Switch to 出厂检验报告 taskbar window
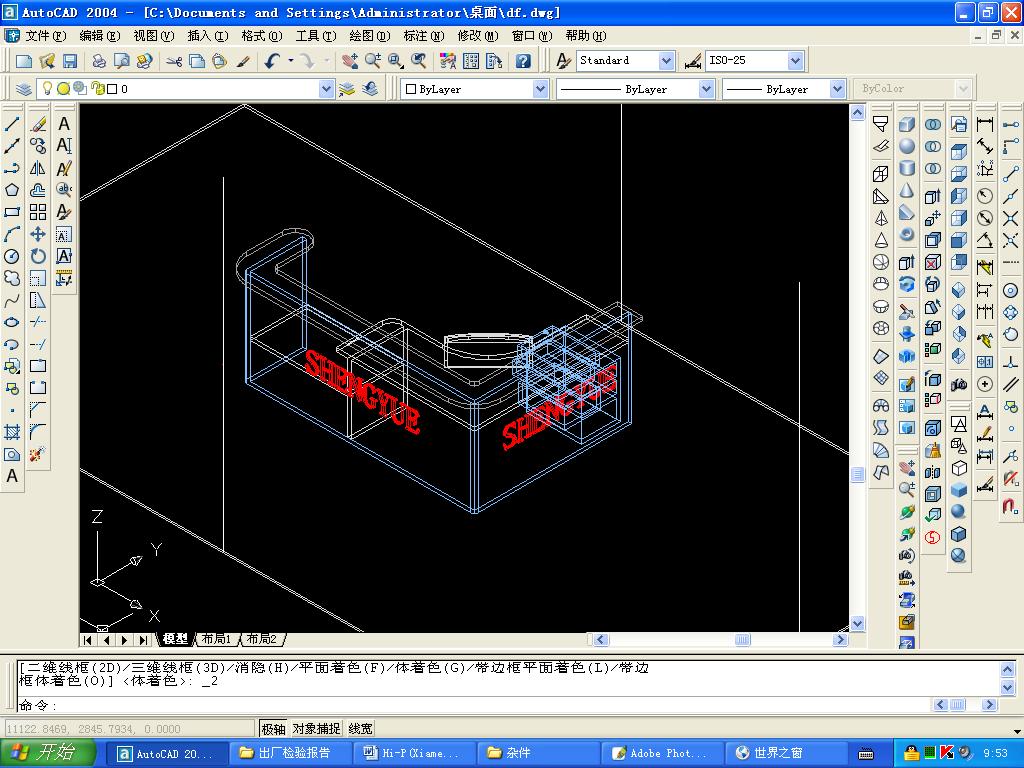The height and width of the screenshot is (768, 1024). coord(293,753)
